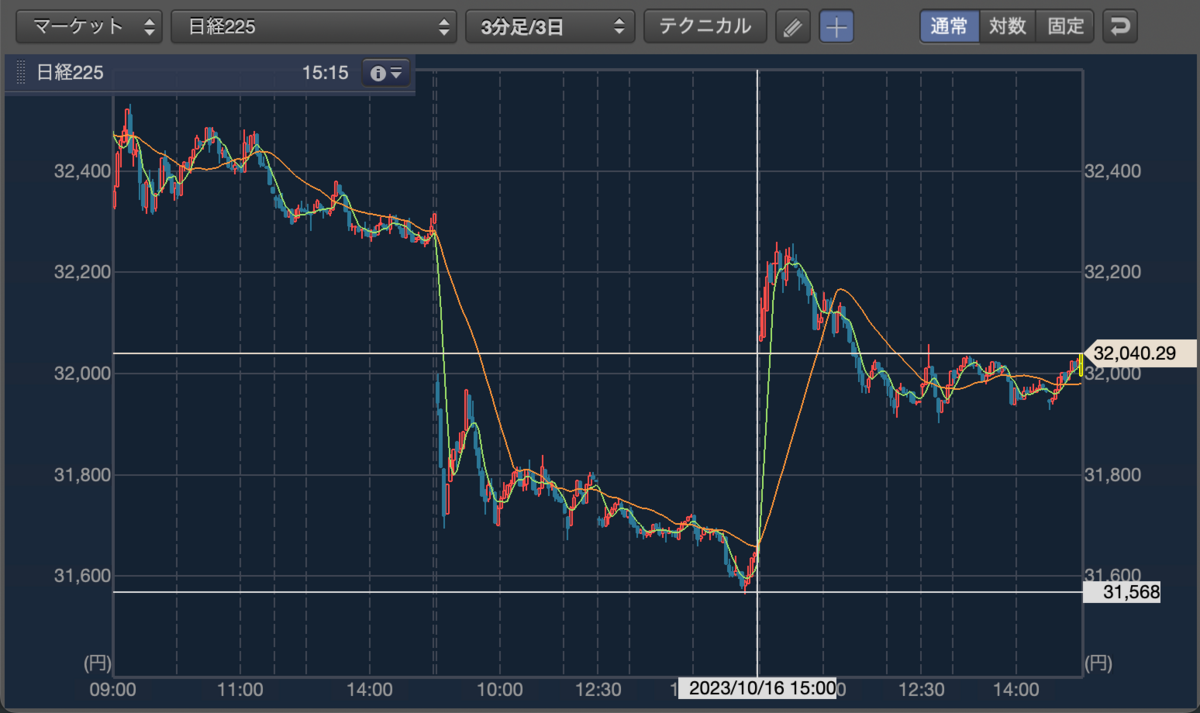Click the 11:00 time axis label
Image resolution: width=1200 pixels, height=713 pixels.
(x=240, y=689)
